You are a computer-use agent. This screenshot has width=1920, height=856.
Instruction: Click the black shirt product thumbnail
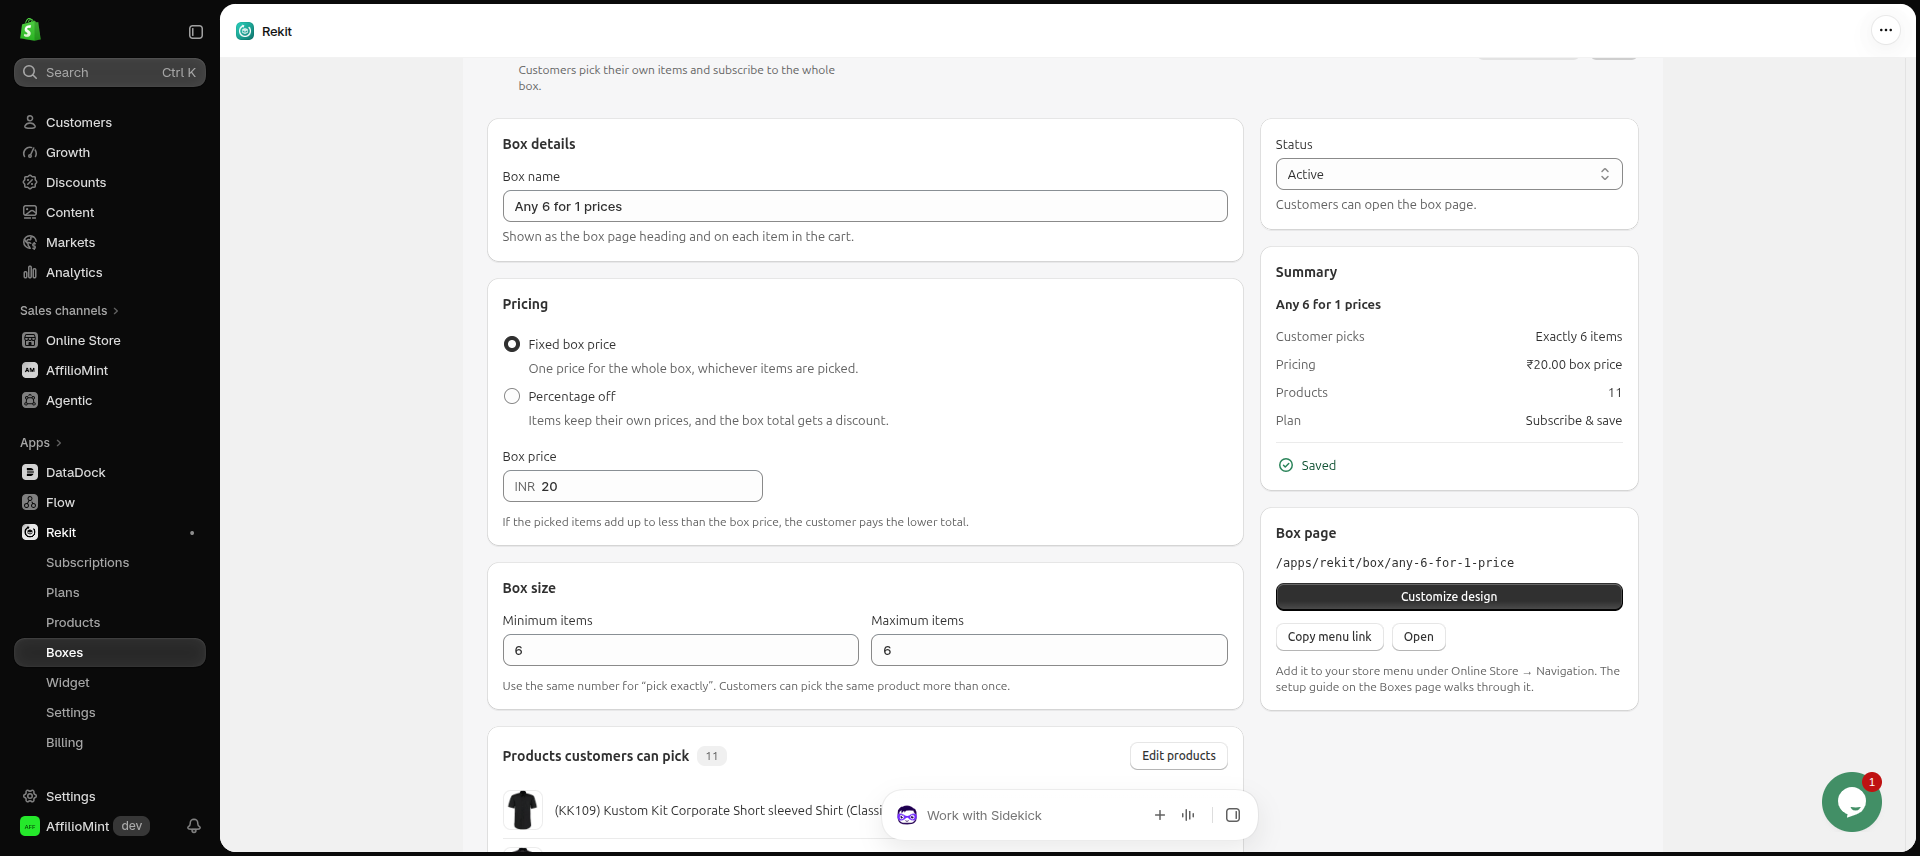[522, 810]
